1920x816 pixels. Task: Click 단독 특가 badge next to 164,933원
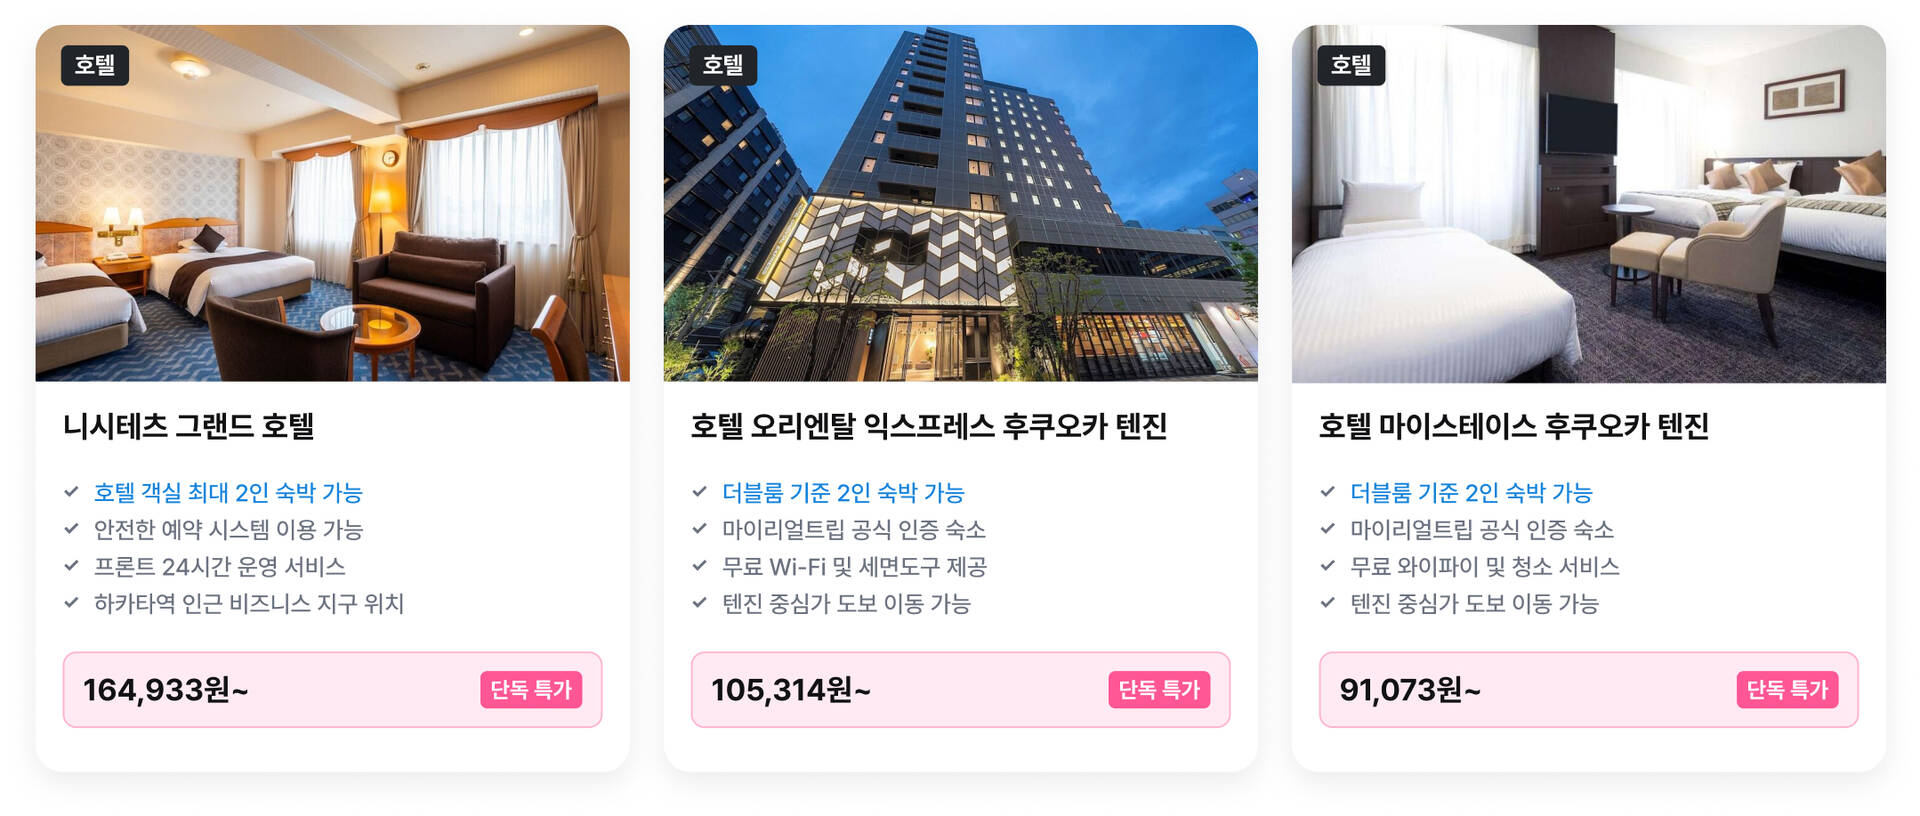[x=531, y=690]
